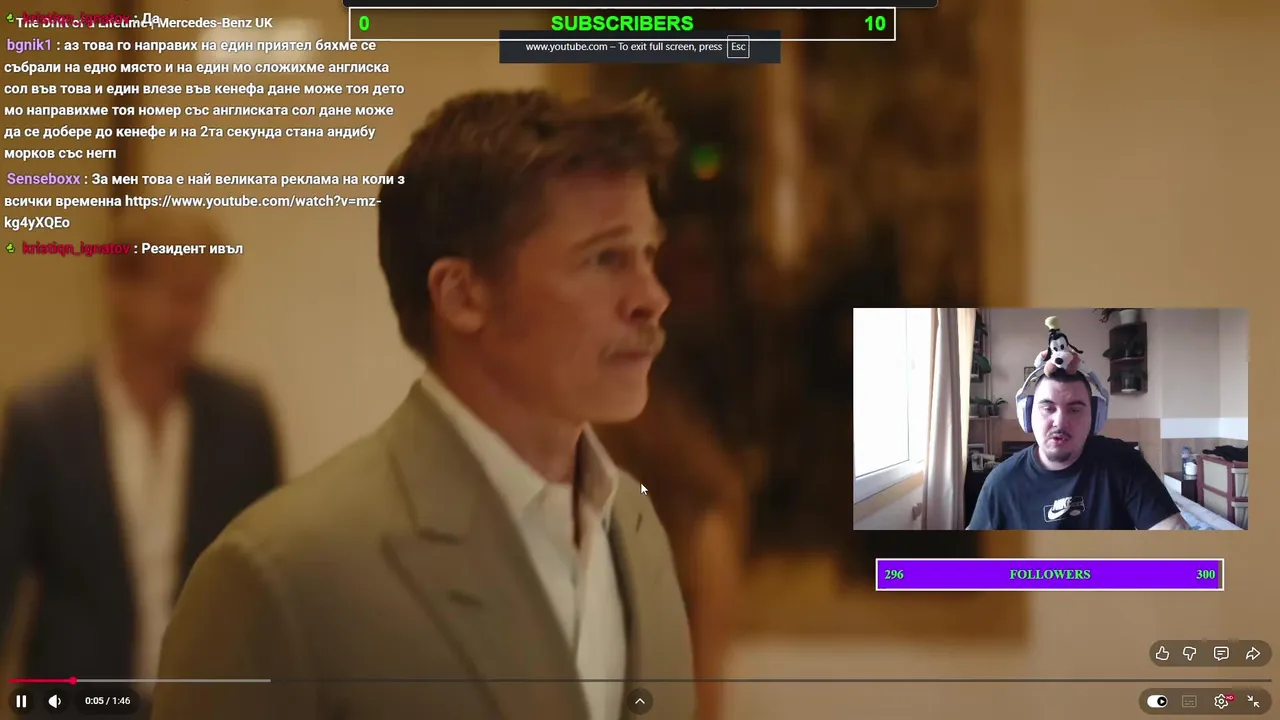The width and height of the screenshot is (1280, 720).
Task: Seek using the red progress bar scrubber
Action: [72, 681]
